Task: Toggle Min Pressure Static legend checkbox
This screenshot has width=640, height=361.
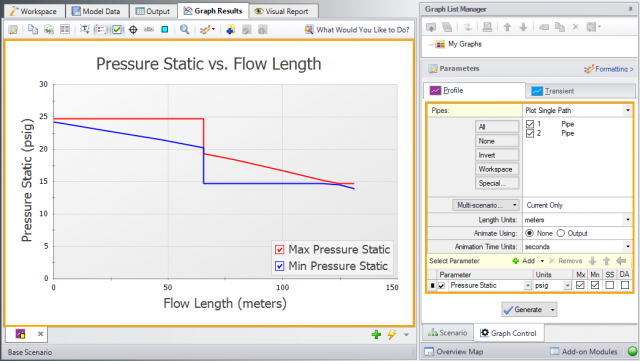Action: (x=280, y=266)
